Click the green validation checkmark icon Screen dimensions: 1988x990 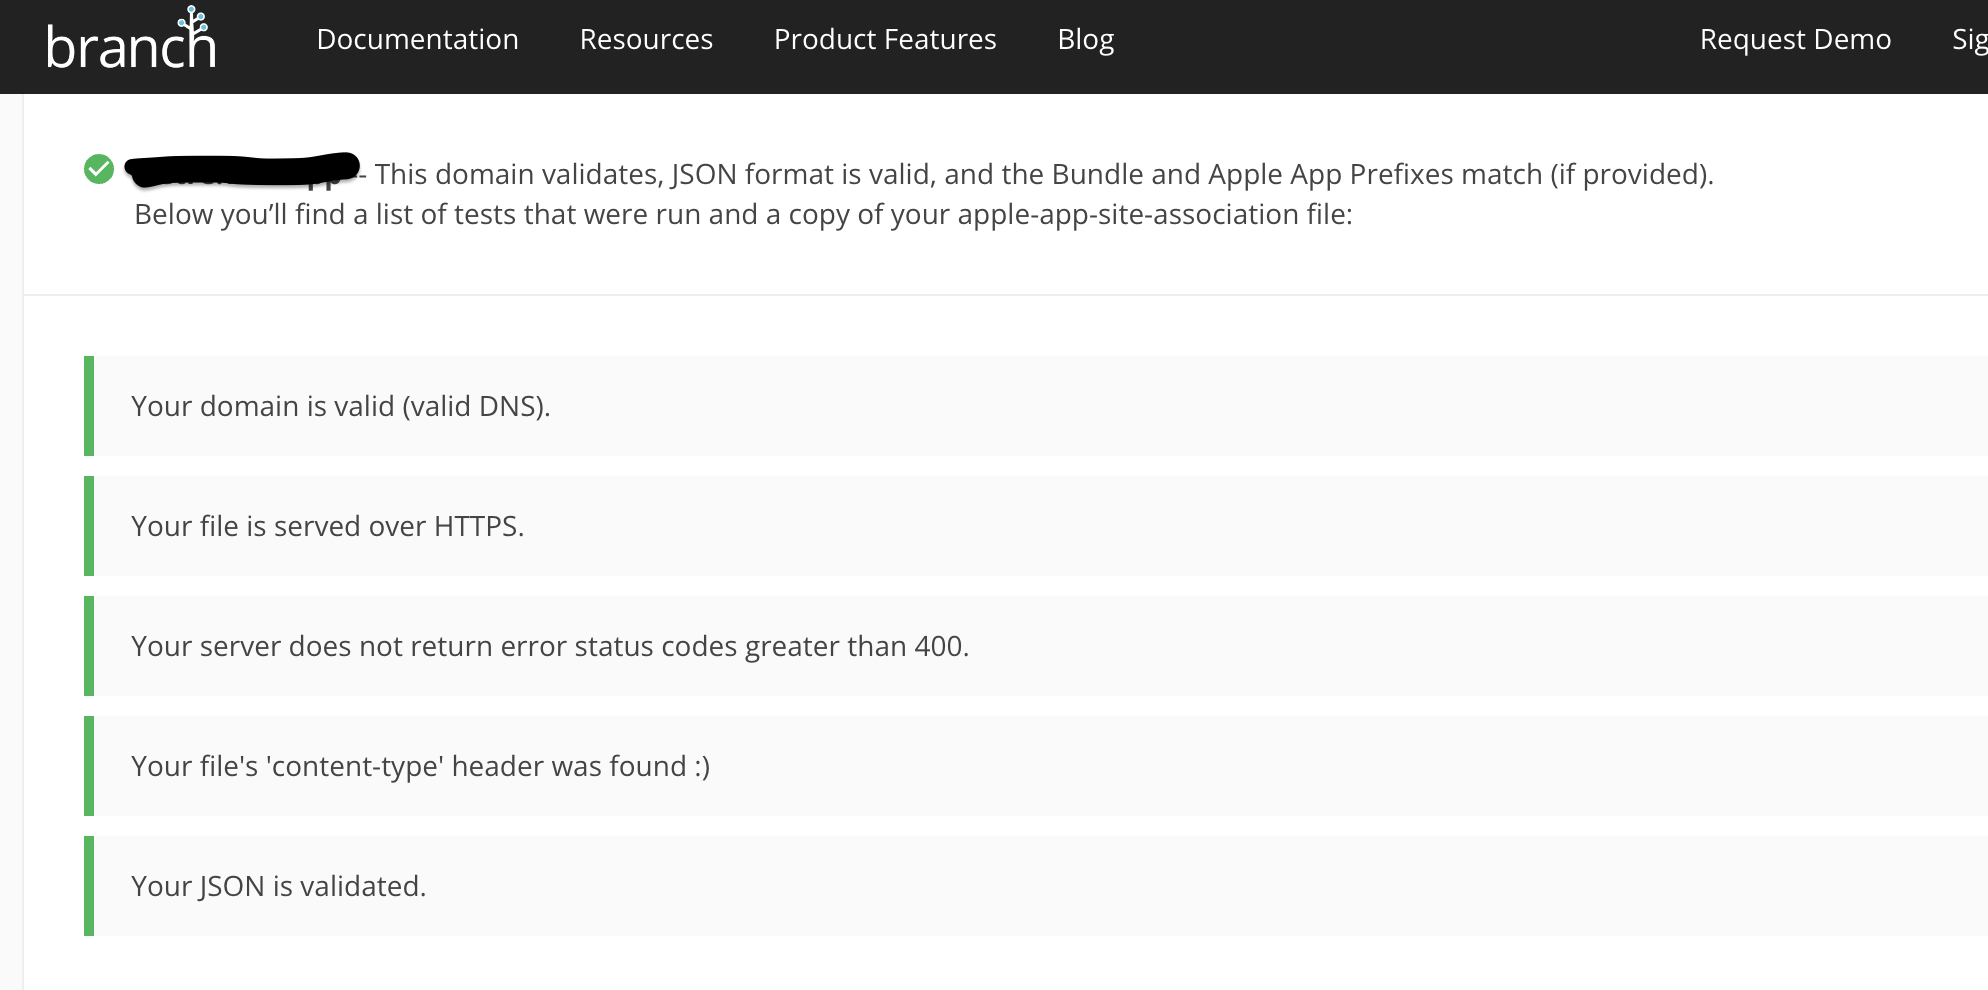point(99,169)
